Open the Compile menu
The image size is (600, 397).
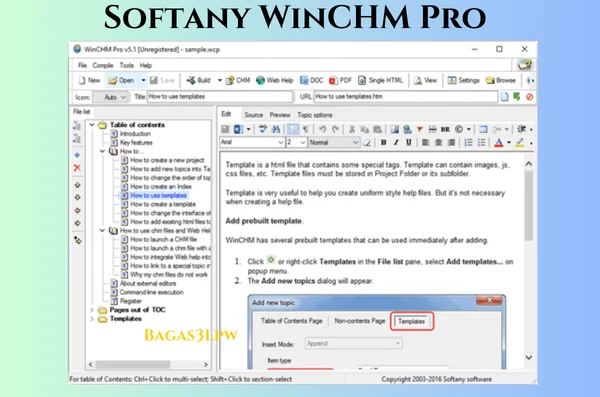pyautogui.click(x=103, y=65)
